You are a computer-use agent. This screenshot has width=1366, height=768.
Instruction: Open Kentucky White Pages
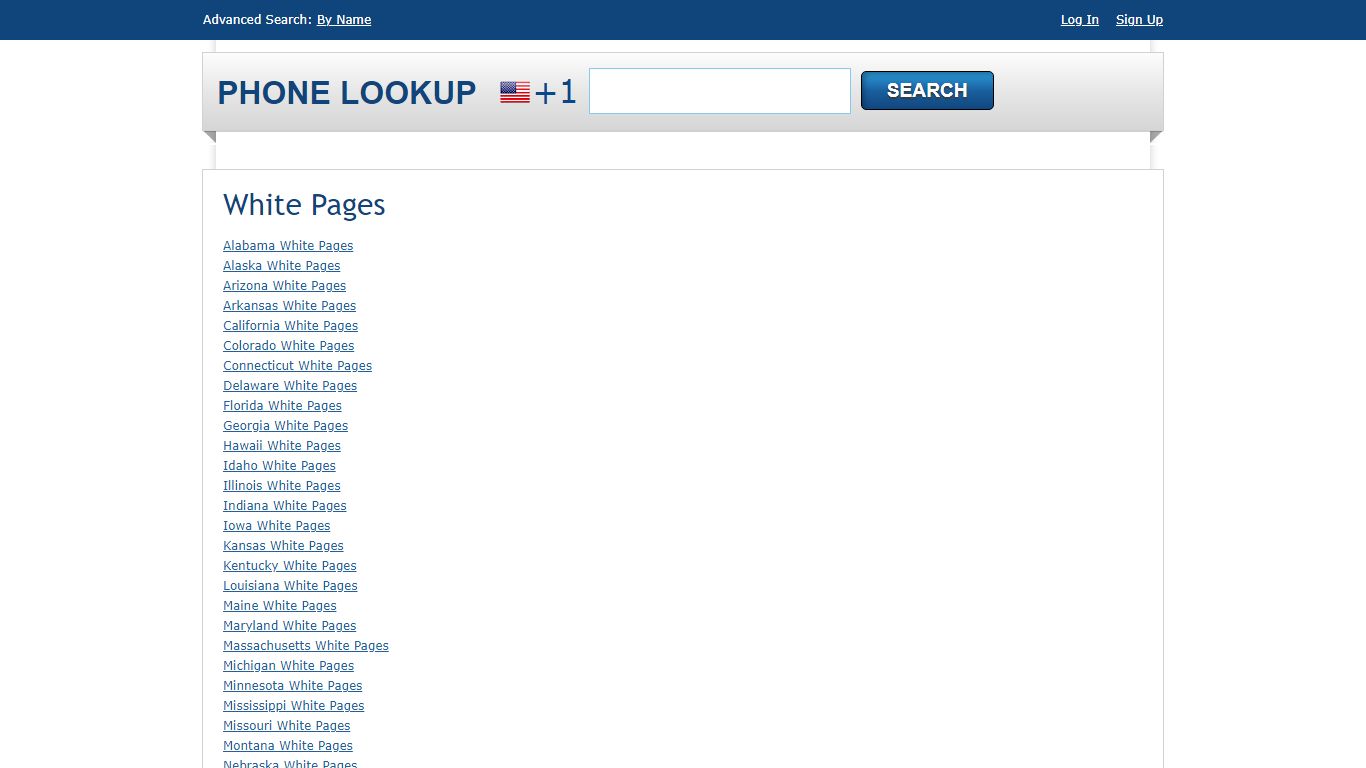289,566
